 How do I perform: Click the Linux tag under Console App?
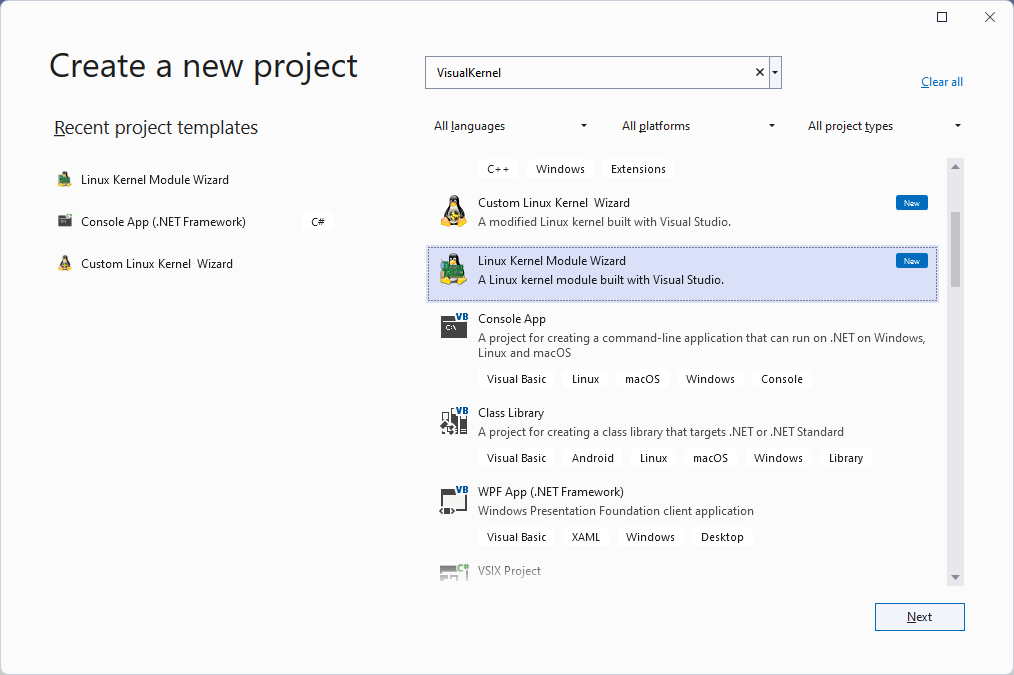[x=585, y=379]
